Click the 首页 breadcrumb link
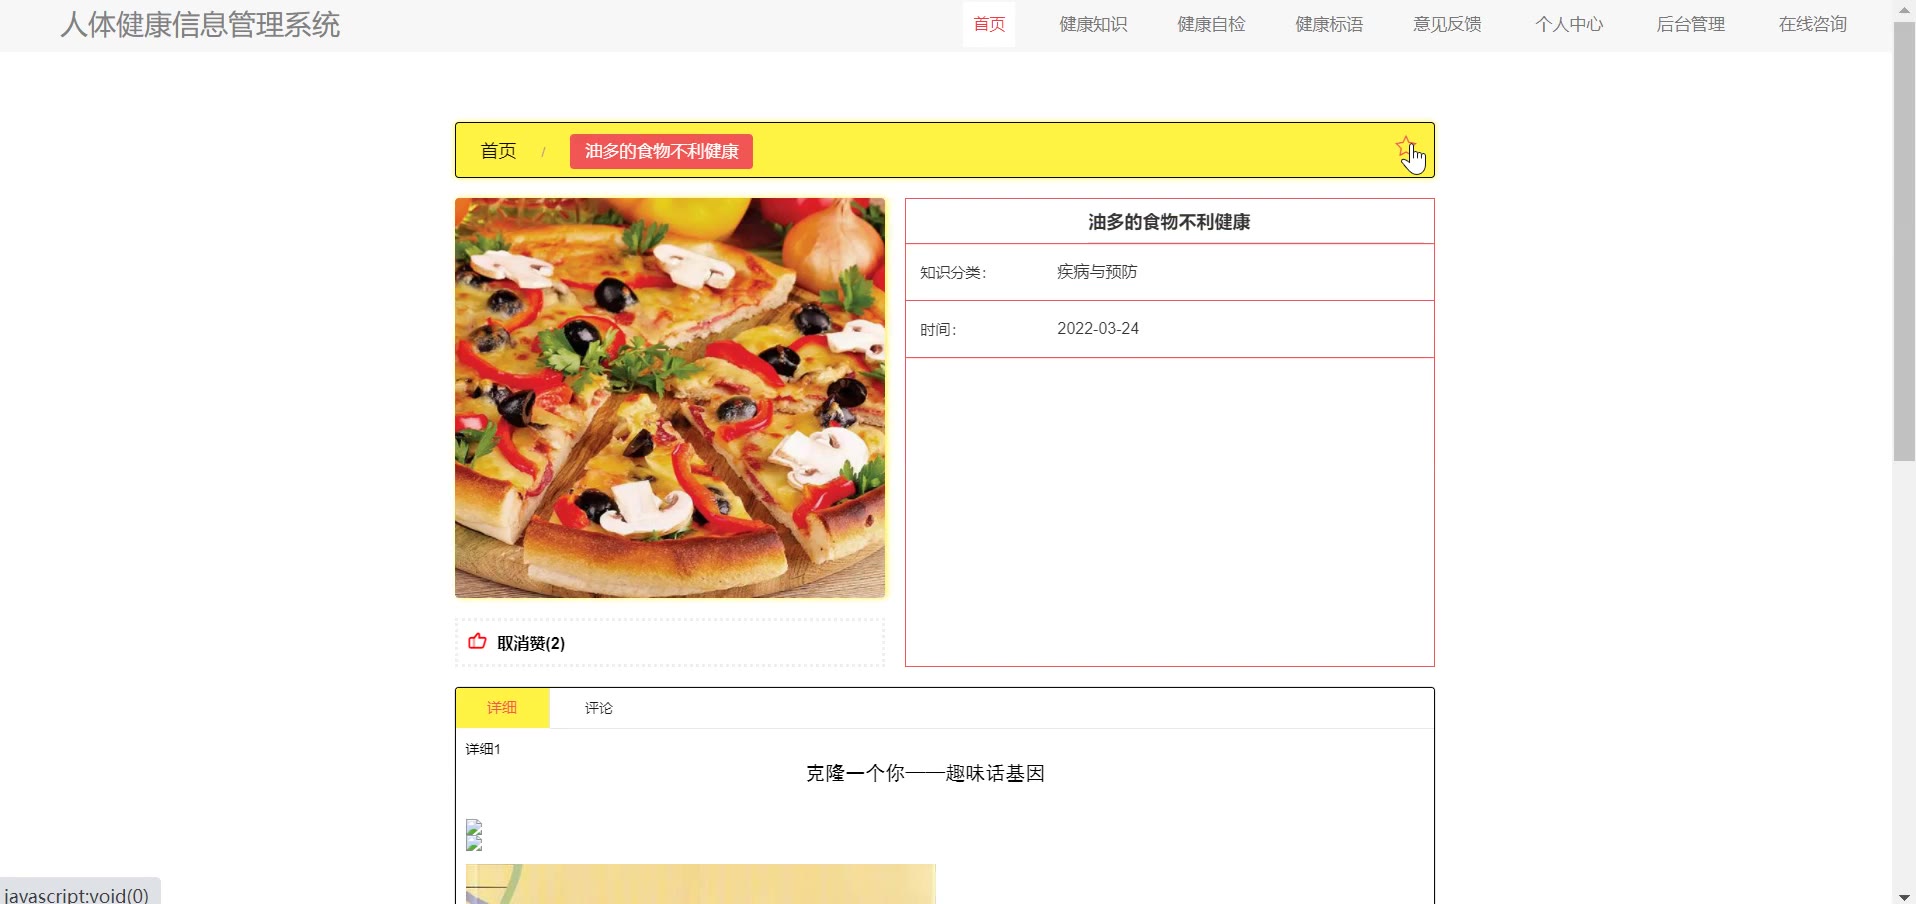 [498, 151]
